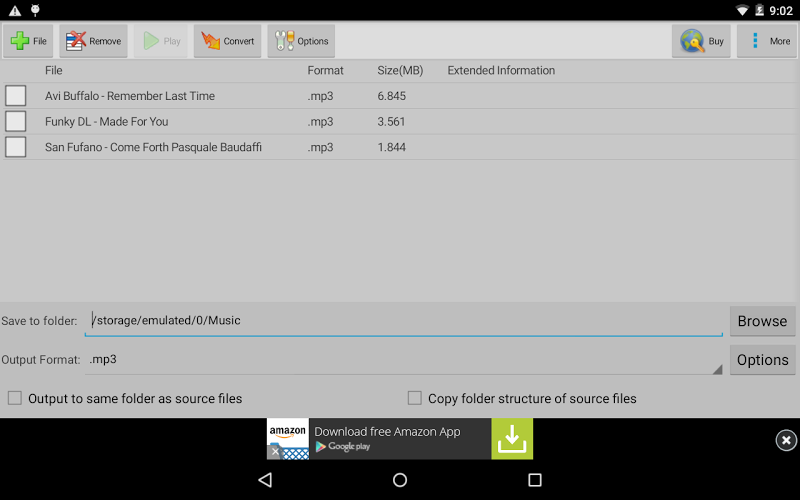The width and height of the screenshot is (800, 500).
Task: Tap the warning triangle in status bar
Action: pyautogui.click(x=15, y=10)
